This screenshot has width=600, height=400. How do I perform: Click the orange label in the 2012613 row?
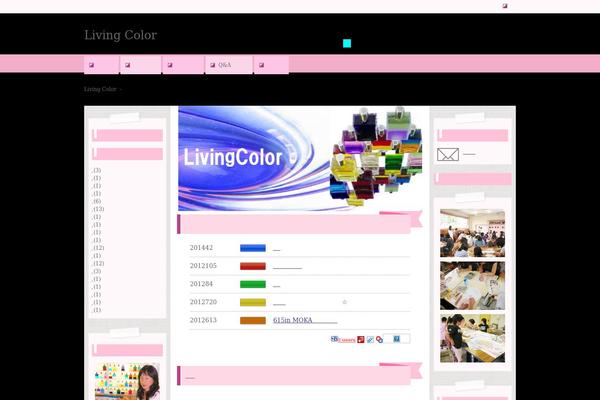pos(253,320)
